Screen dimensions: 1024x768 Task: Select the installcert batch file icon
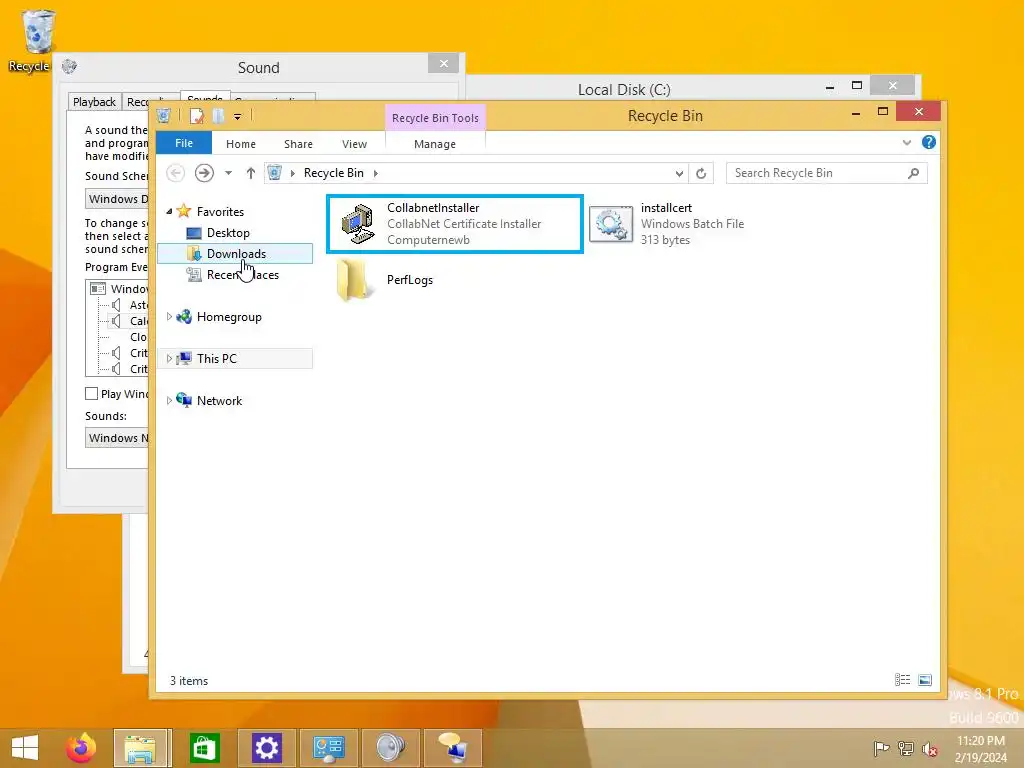pyautogui.click(x=611, y=224)
